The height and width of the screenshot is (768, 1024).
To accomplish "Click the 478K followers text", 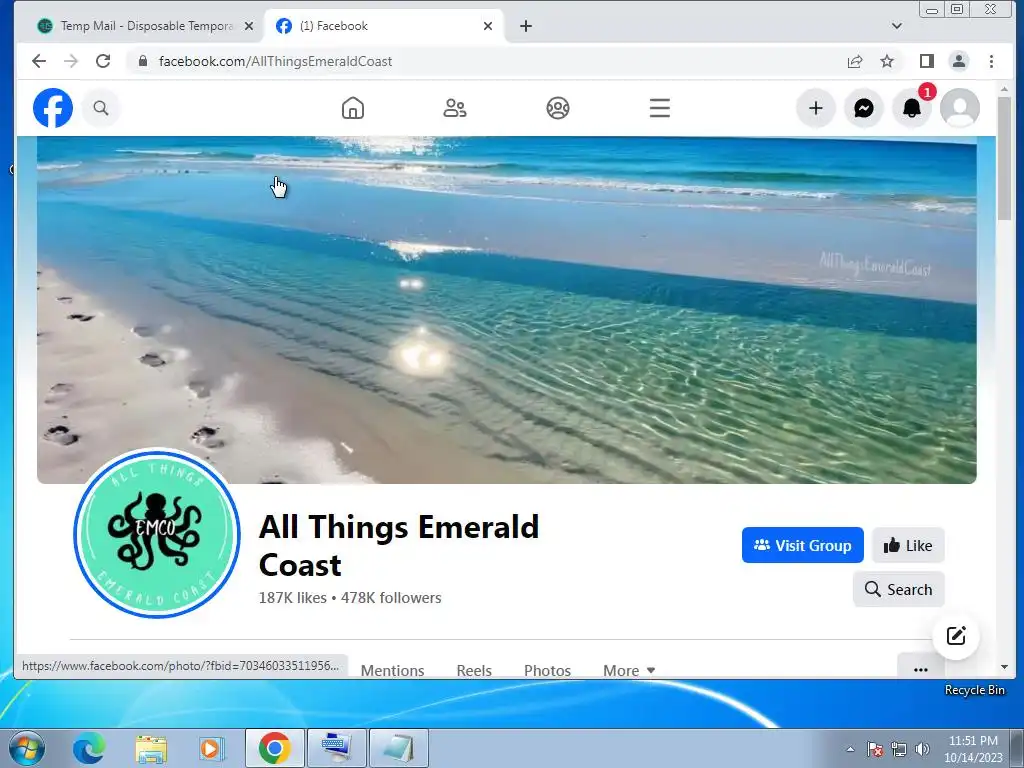I will coord(391,598).
